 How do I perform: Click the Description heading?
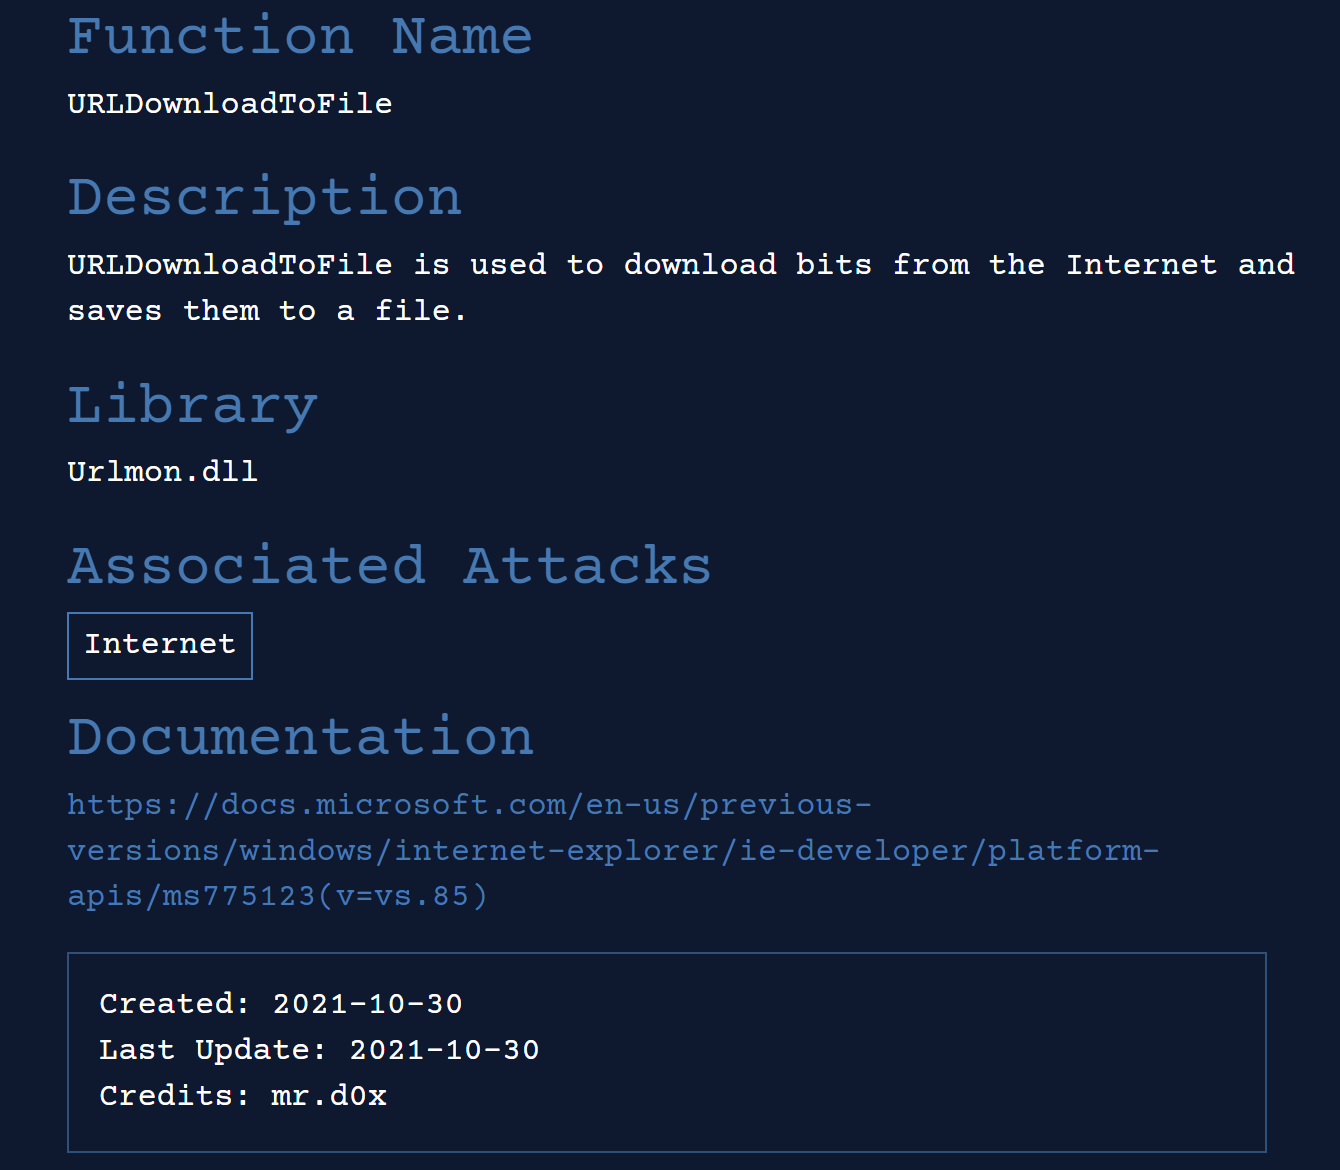pos(265,197)
